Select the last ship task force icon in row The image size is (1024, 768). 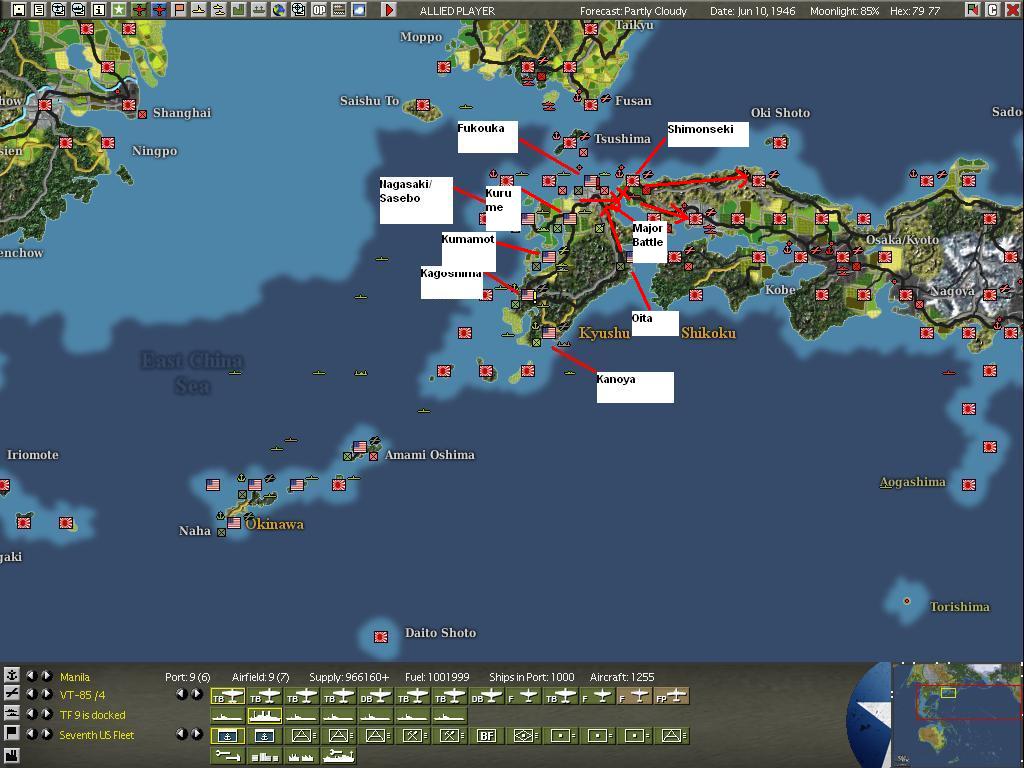(x=449, y=716)
